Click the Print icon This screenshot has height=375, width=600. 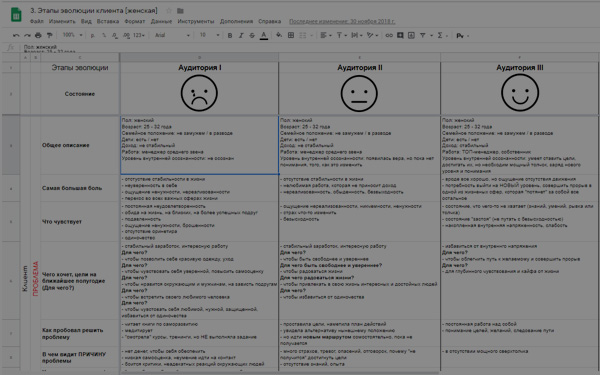38,35
